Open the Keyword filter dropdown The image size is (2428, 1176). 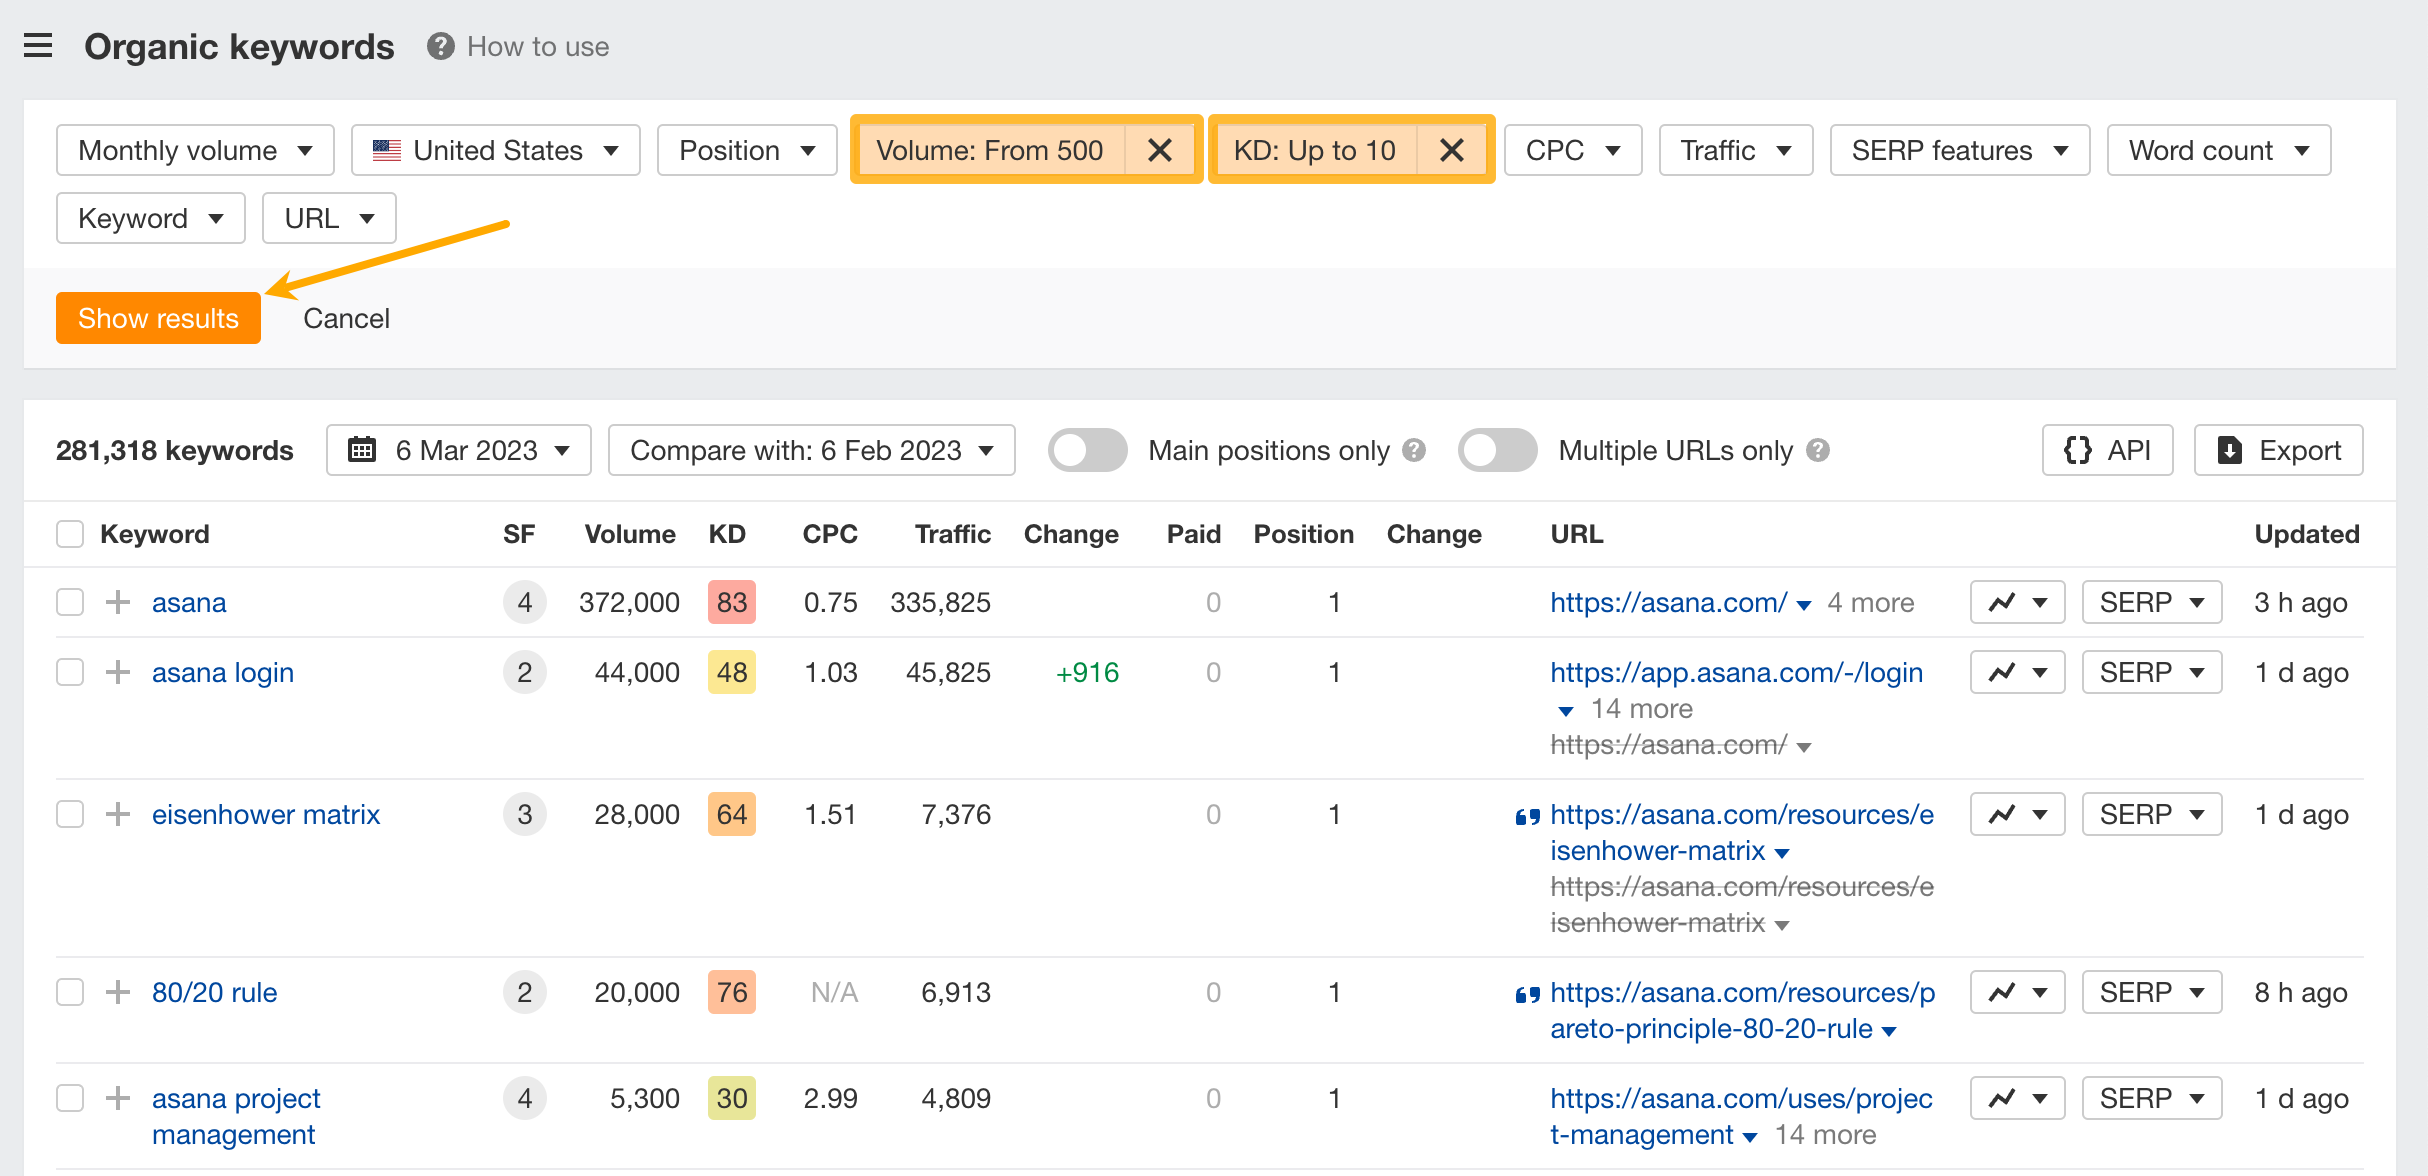coord(151,218)
